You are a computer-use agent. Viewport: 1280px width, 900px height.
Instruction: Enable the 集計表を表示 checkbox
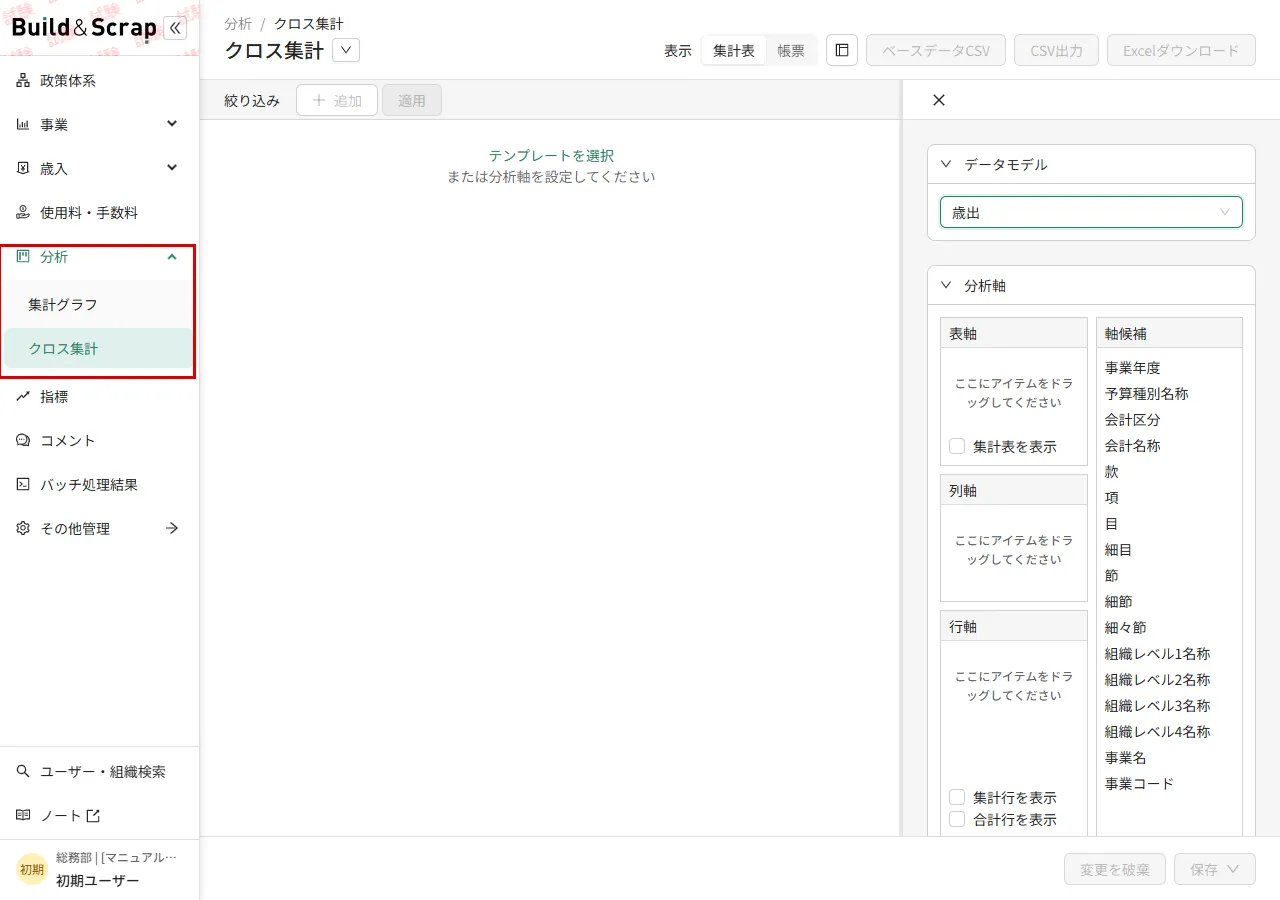tap(957, 446)
